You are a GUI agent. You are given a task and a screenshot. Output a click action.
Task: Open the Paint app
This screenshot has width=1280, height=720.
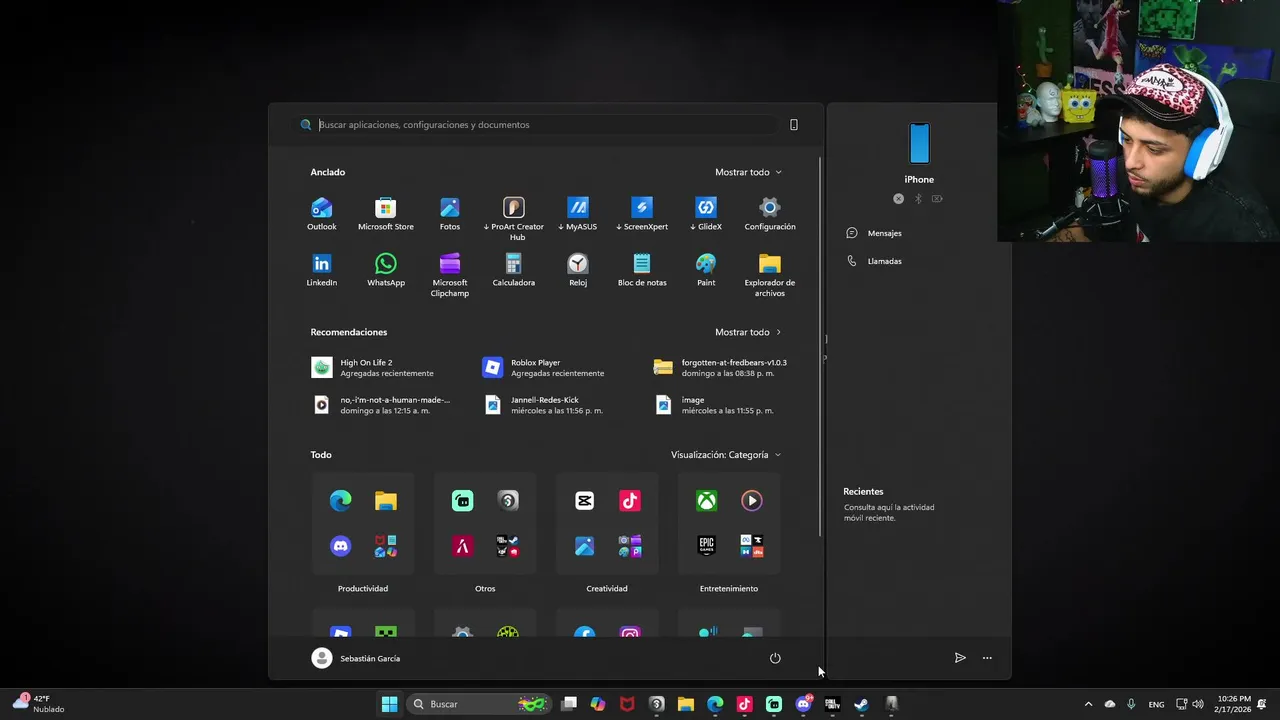click(x=706, y=270)
